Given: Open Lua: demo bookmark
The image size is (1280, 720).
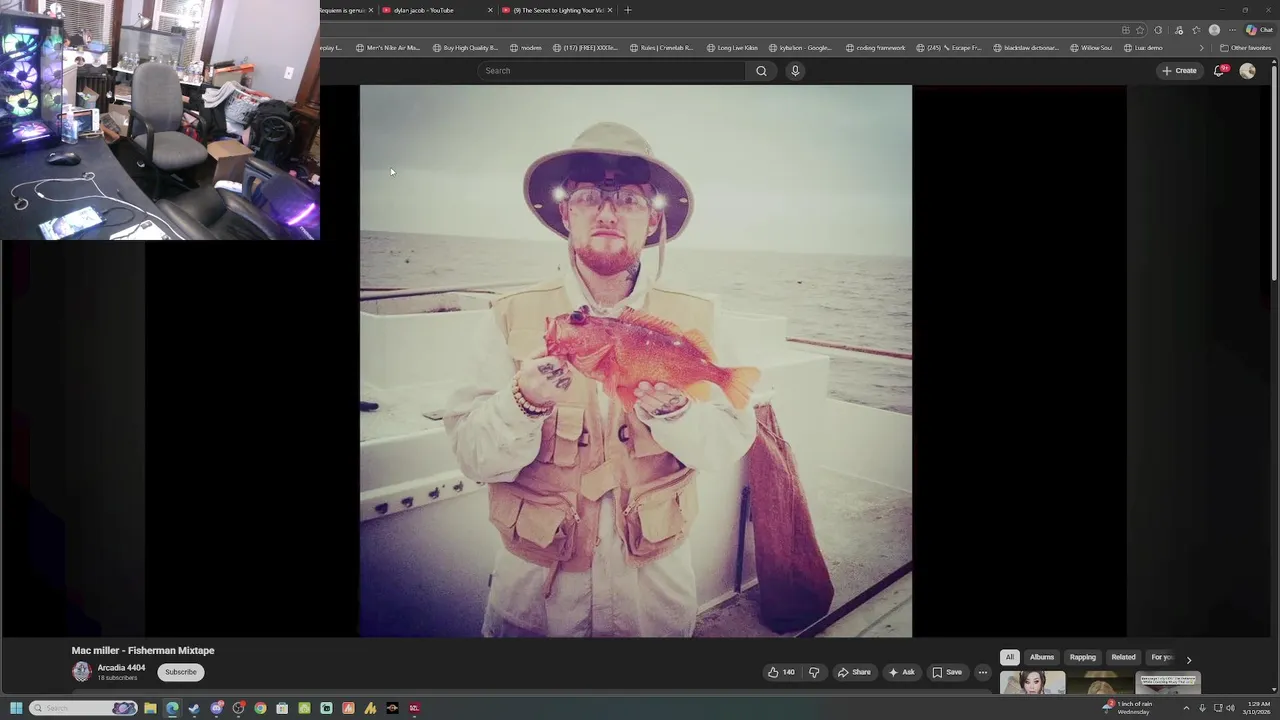Looking at the screenshot, I should (1143, 48).
